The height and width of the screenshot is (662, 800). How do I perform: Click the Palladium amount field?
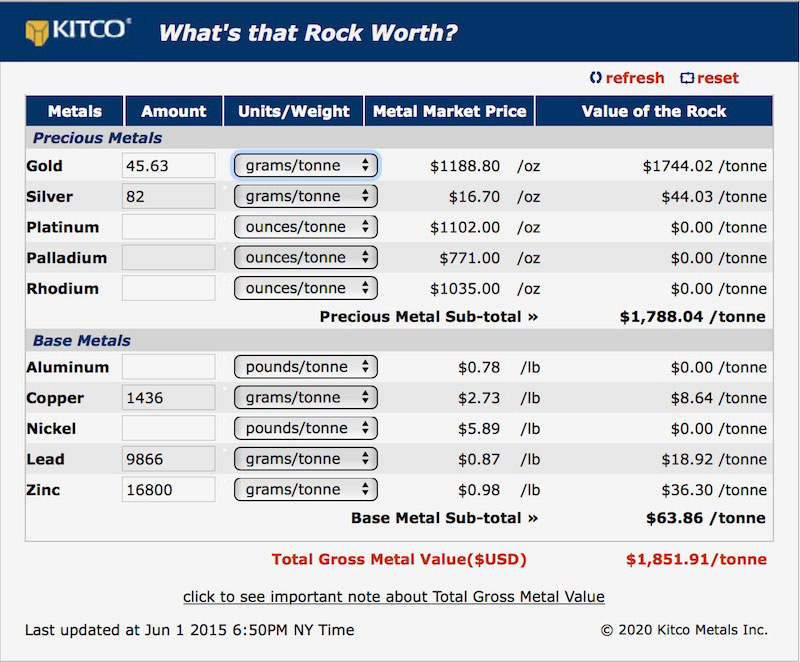(x=168, y=258)
